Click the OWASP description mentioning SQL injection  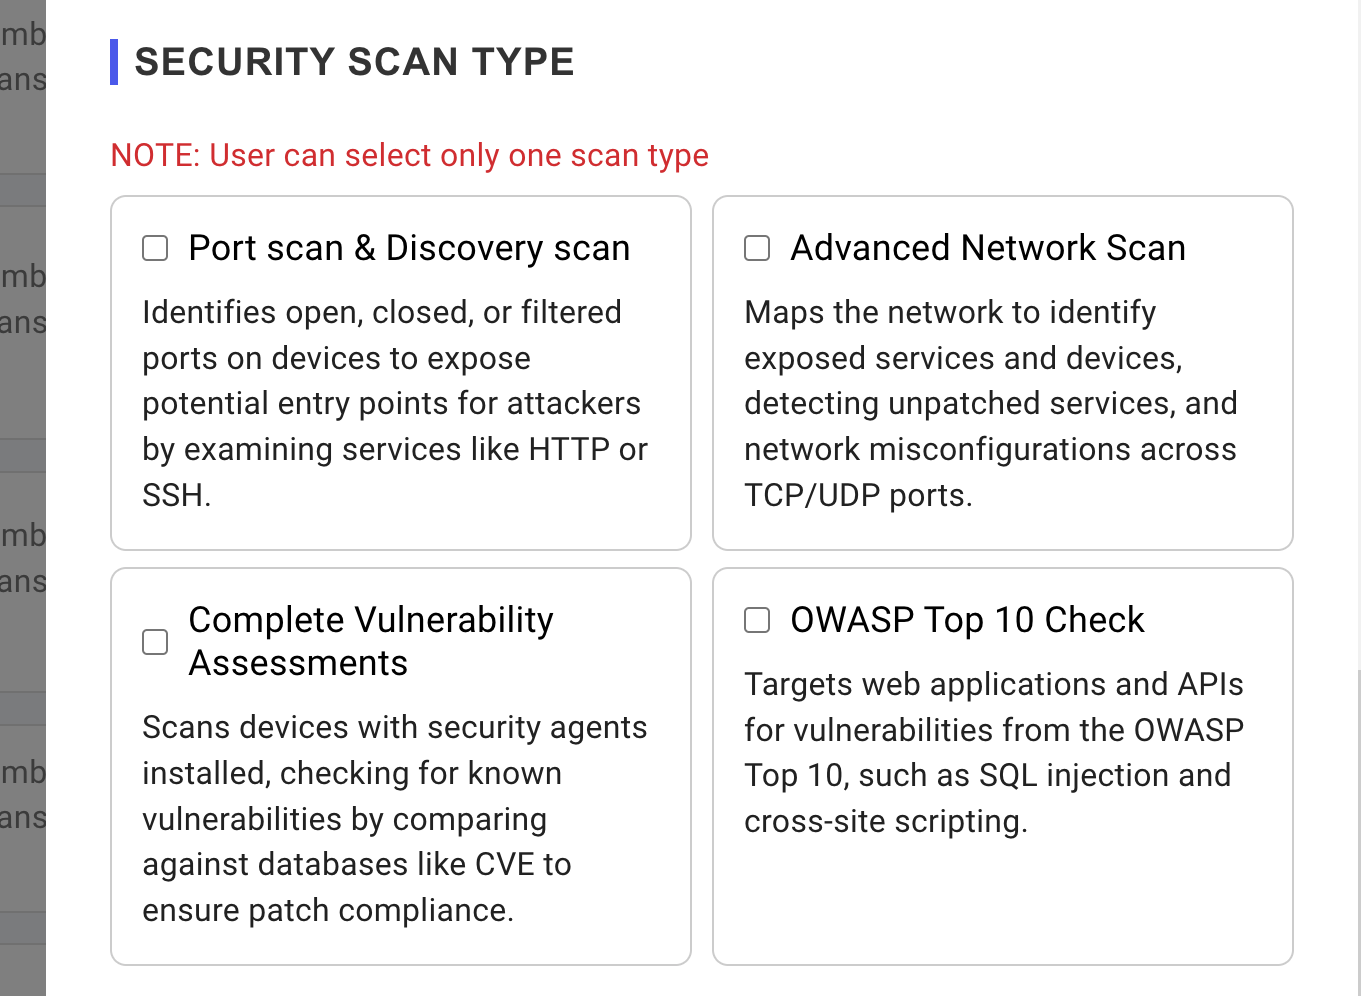pyautogui.click(x=993, y=752)
